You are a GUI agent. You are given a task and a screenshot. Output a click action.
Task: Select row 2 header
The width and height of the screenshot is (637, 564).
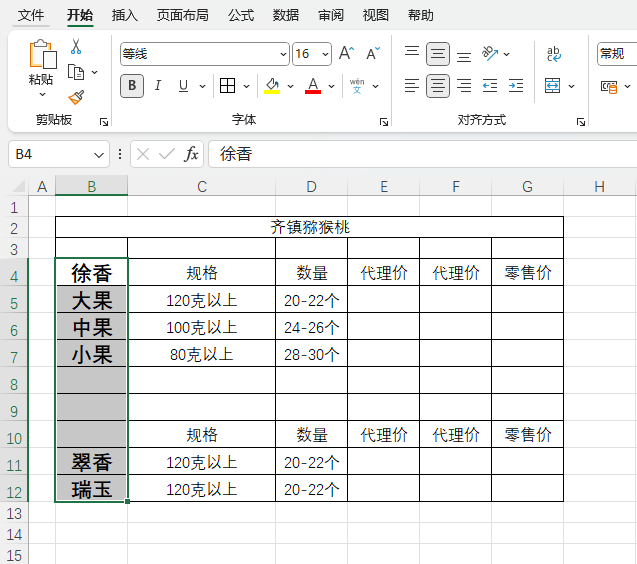(14, 228)
